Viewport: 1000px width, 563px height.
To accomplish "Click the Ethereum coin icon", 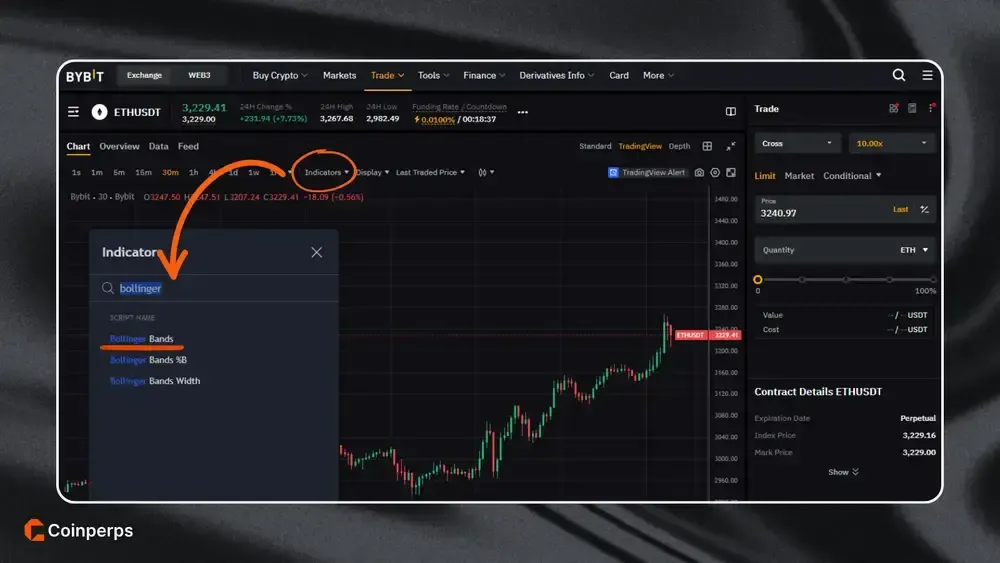I will [99, 112].
